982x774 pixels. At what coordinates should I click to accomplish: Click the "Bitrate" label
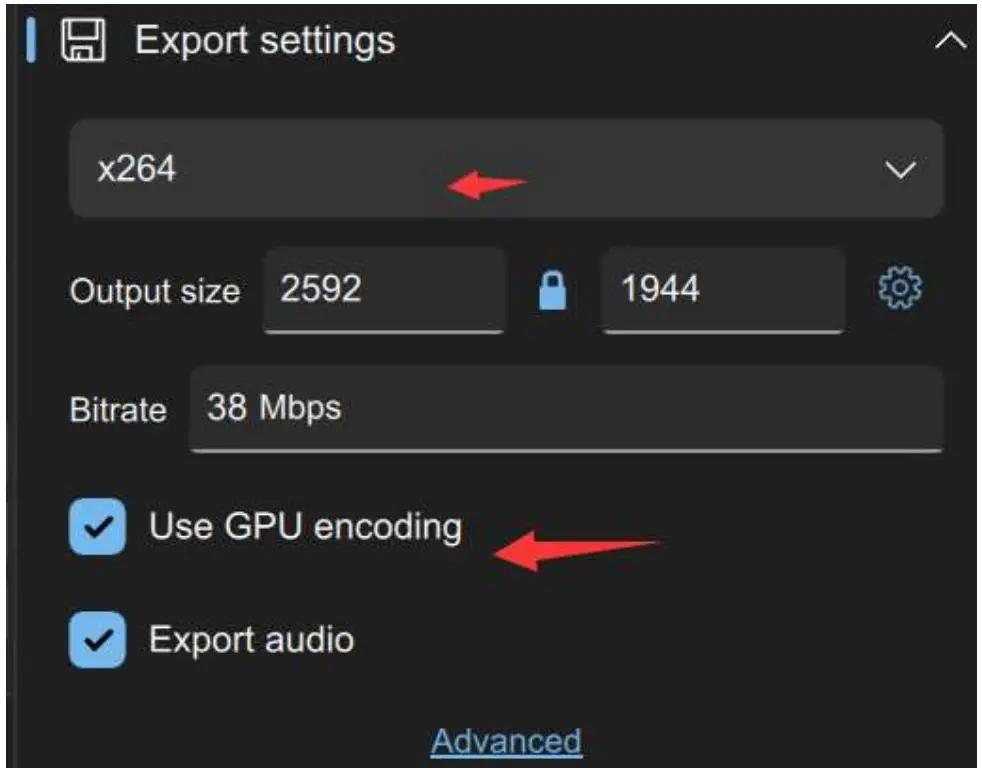click(117, 410)
